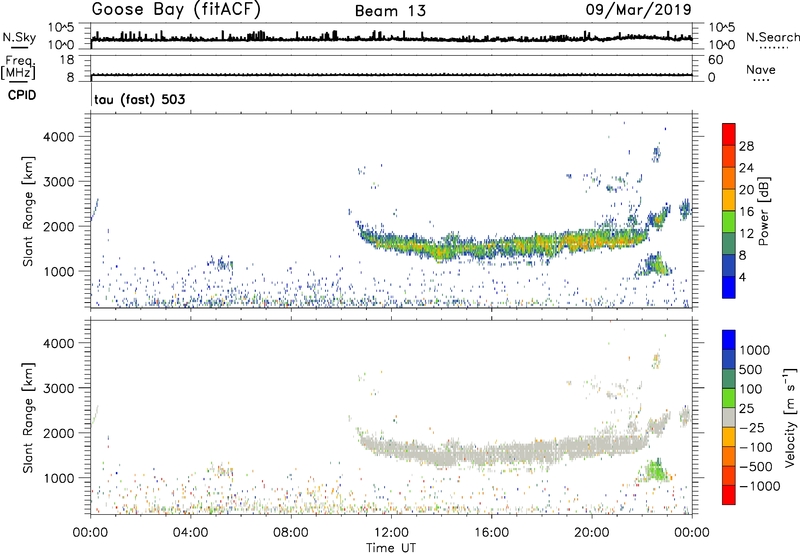Click the 'Freq. [MHz]' label
This screenshot has height=554, width=800.
point(18,68)
